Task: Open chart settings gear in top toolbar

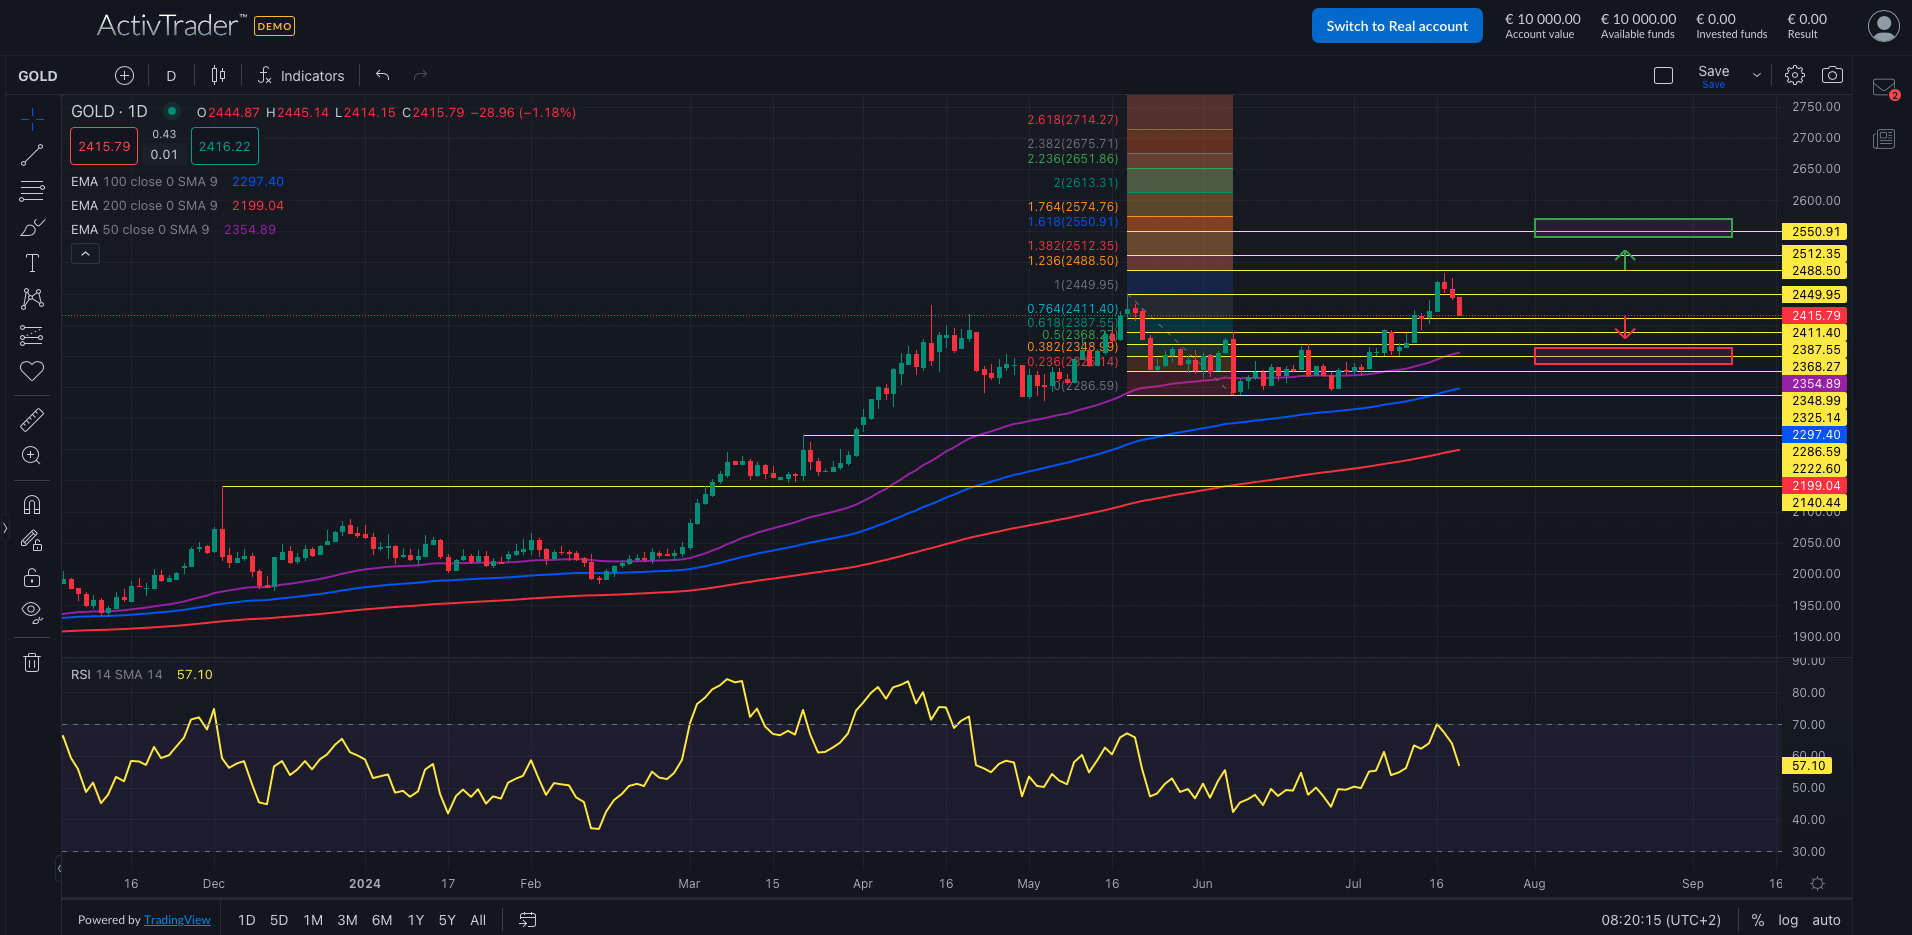Action: (x=1795, y=75)
